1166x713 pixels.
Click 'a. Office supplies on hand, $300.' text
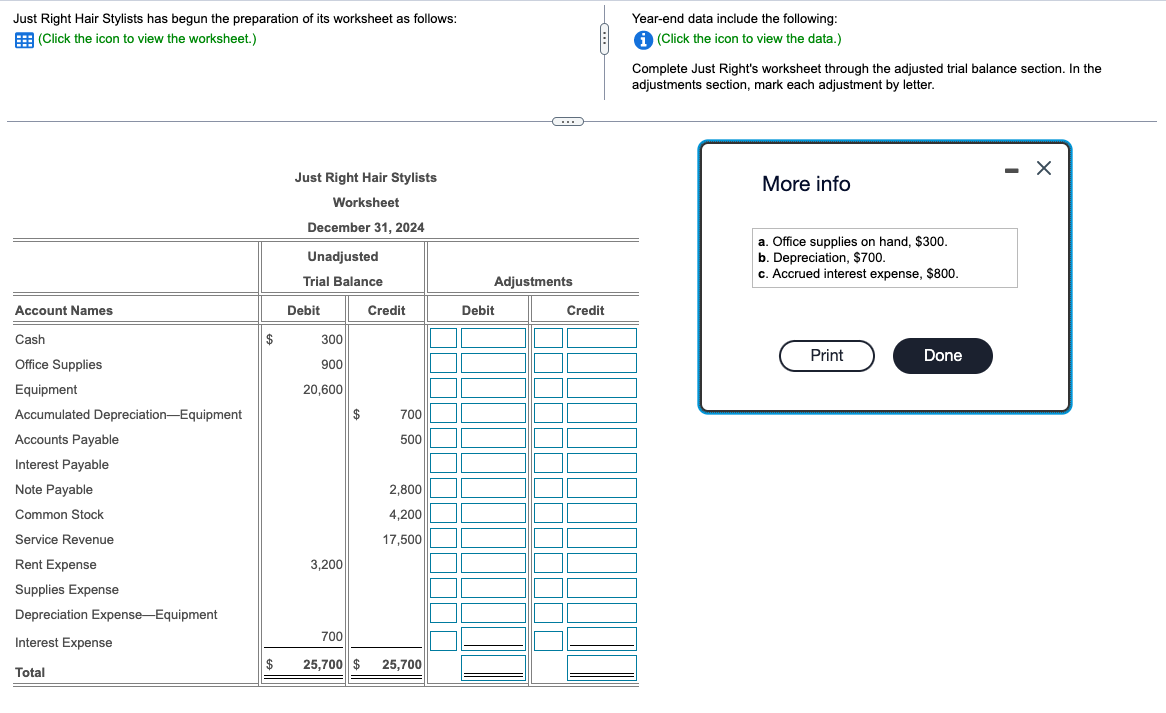(x=852, y=242)
